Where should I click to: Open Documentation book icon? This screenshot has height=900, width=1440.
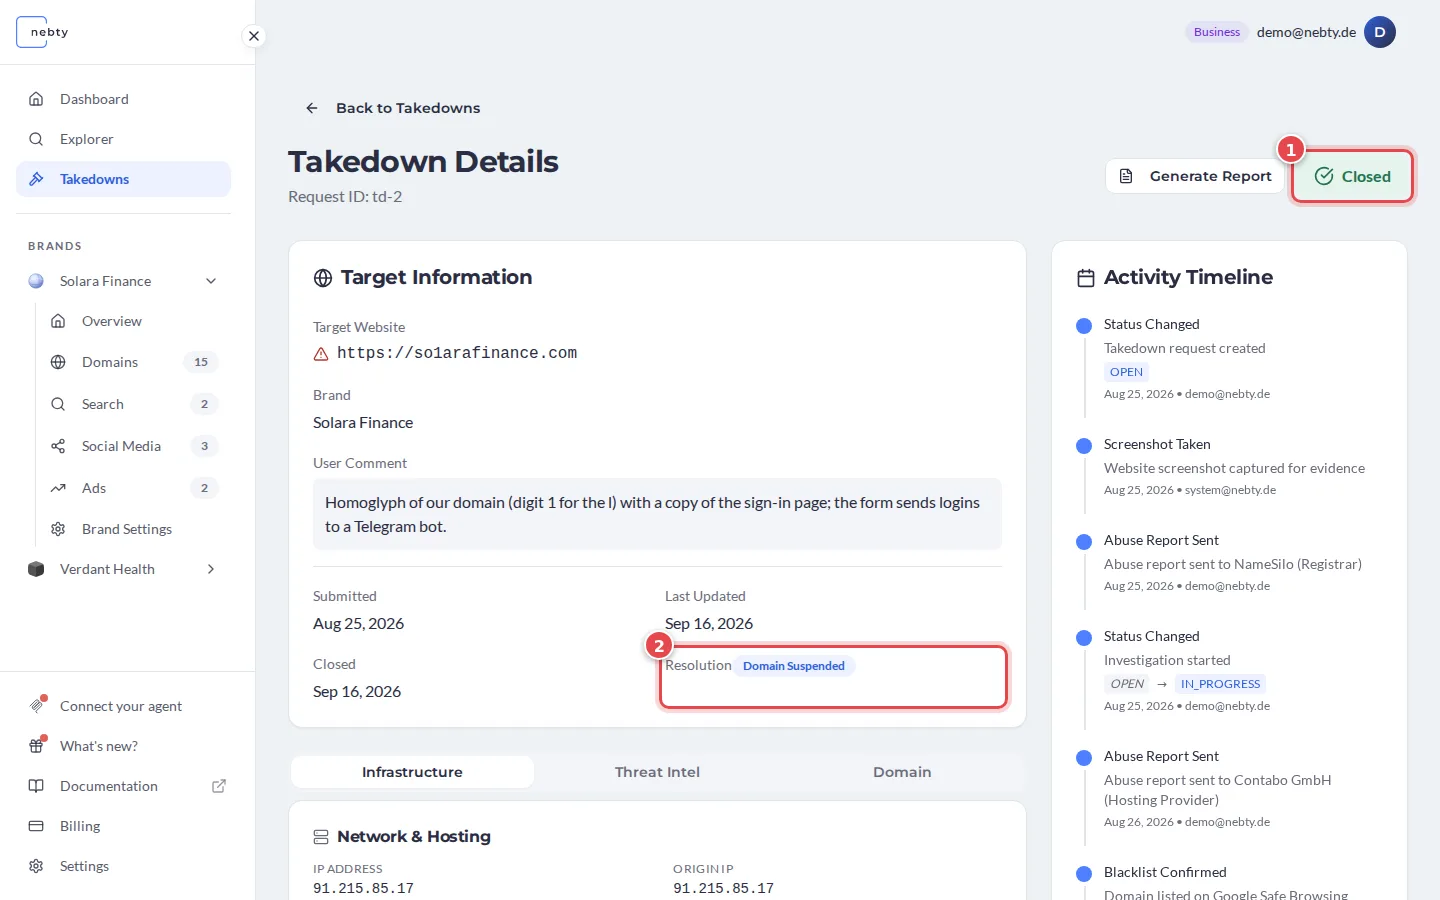click(x=36, y=786)
